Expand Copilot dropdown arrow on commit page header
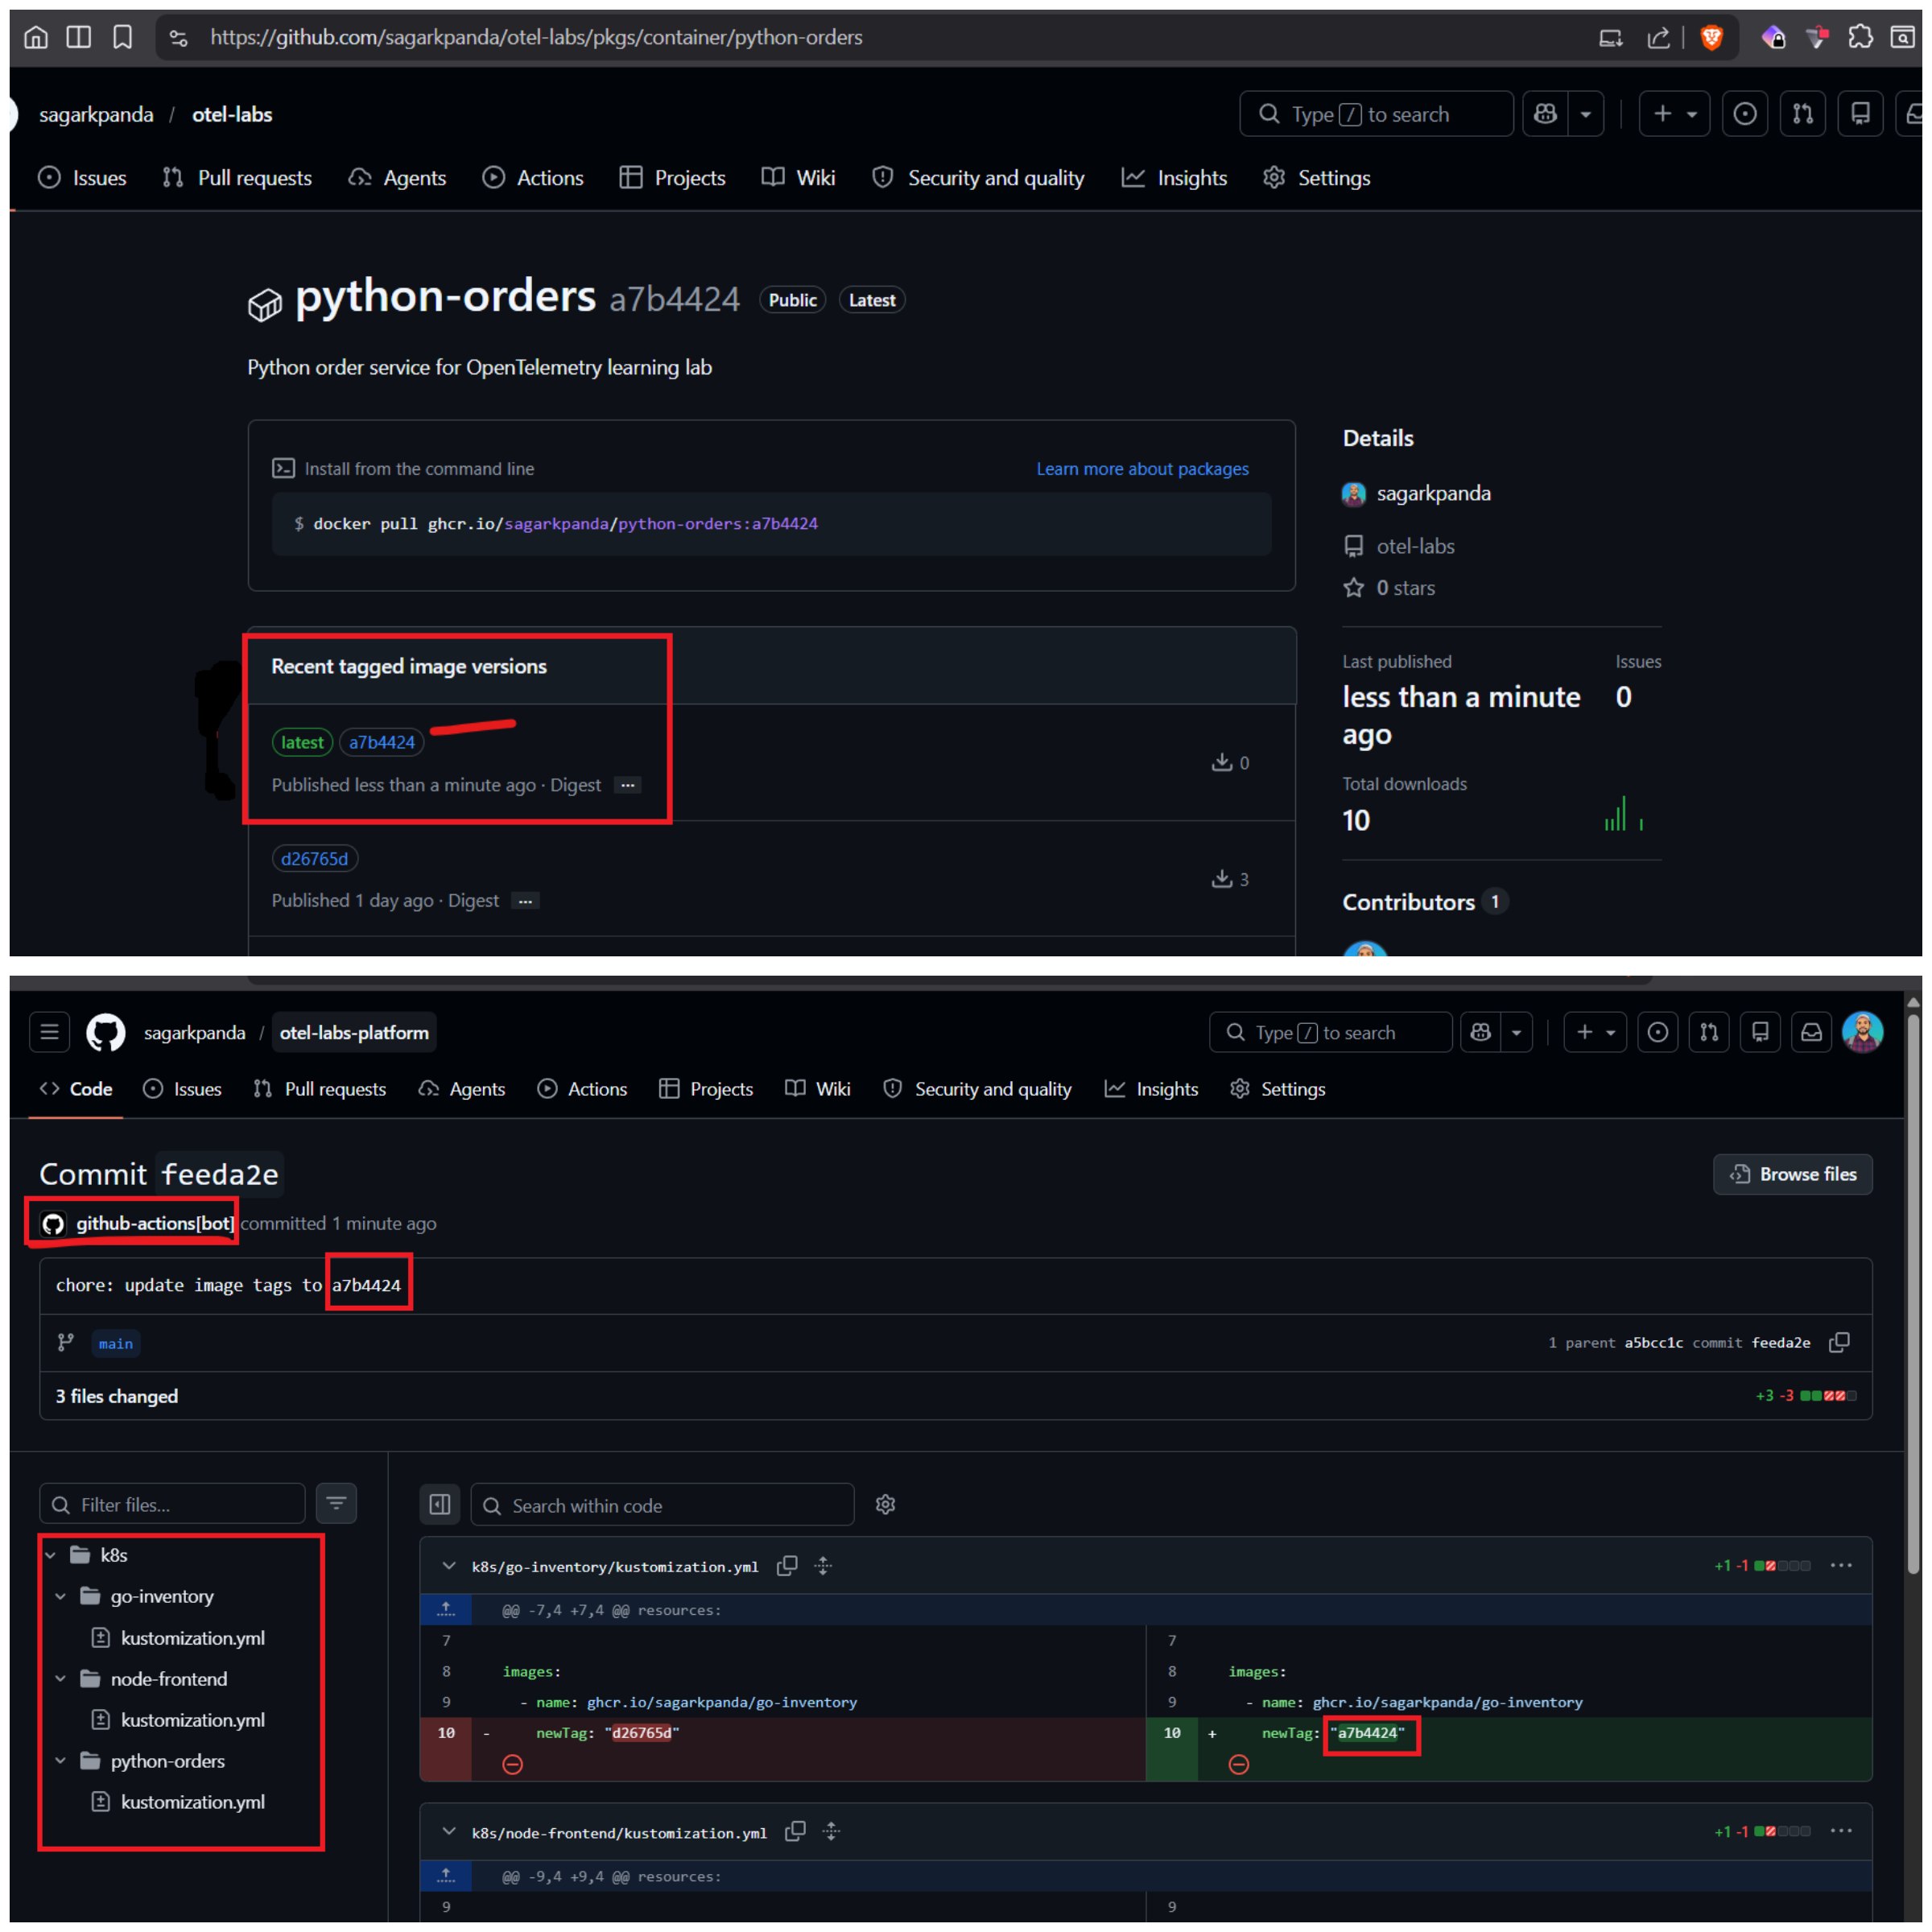 (x=1517, y=1033)
